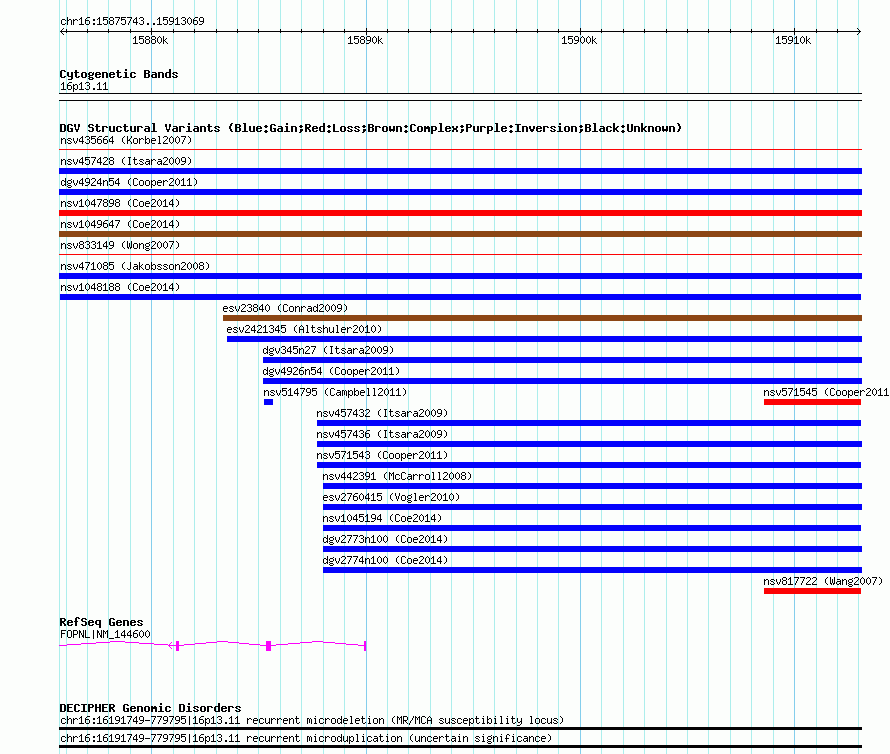This screenshot has height=754, width=890.
Task: Select the small nsv514795 (Campbell2011) blue block
Action: point(268,402)
